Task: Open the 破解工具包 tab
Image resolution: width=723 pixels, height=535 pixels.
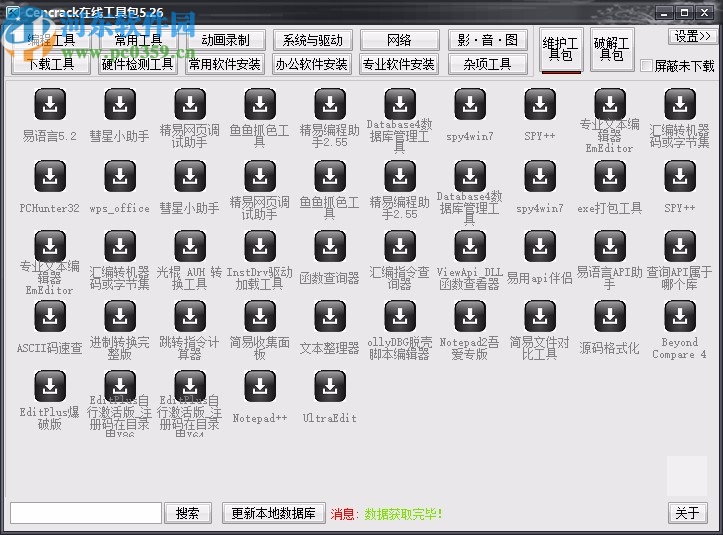Action: click(x=612, y=49)
